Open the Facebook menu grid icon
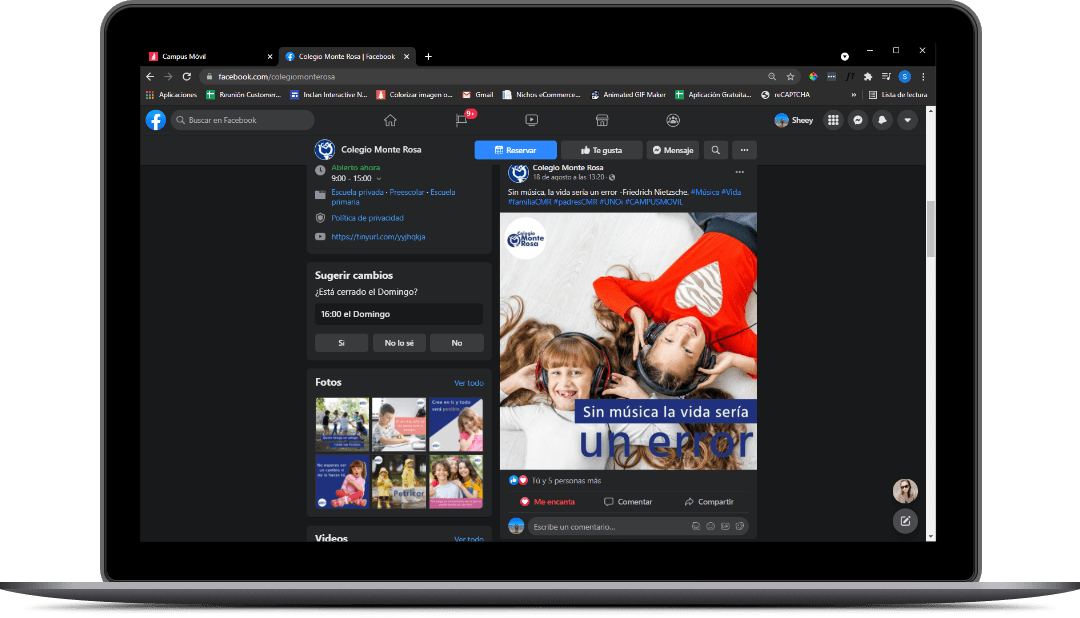This screenshot has height=618, width=1080. click(833, 120)
